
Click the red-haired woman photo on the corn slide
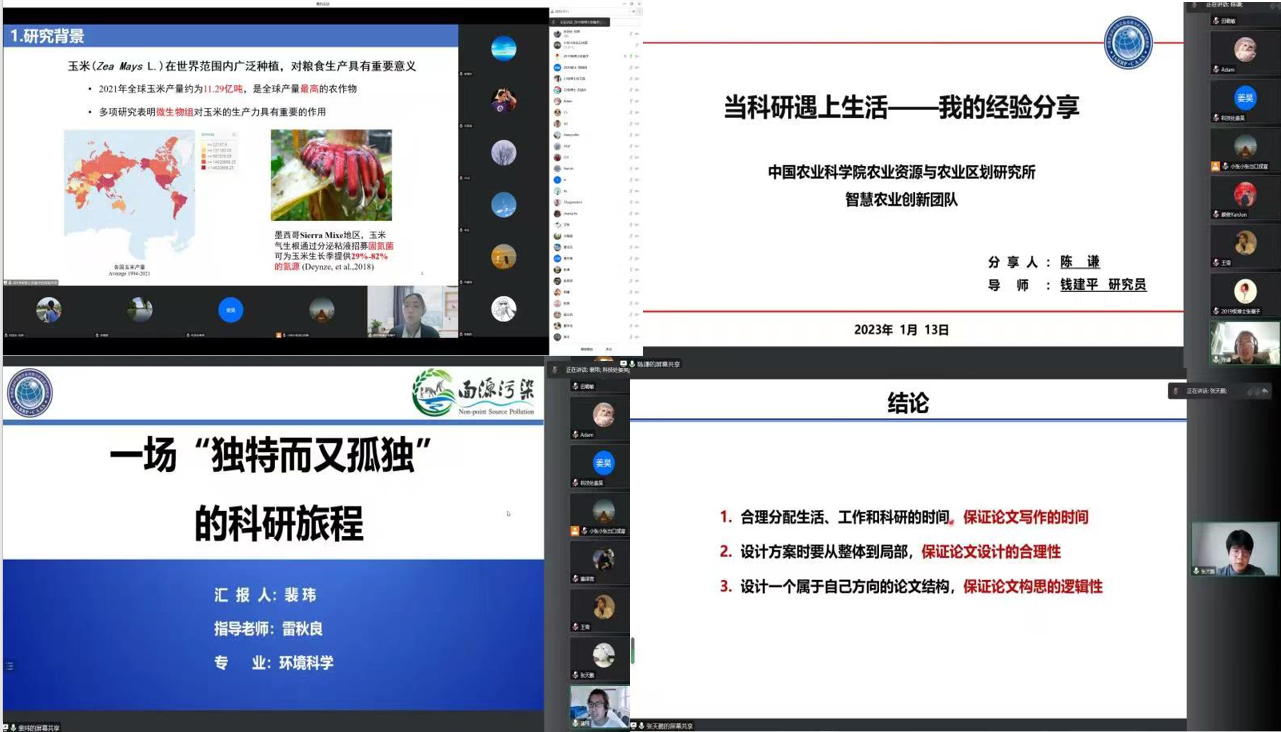point(331,175)
